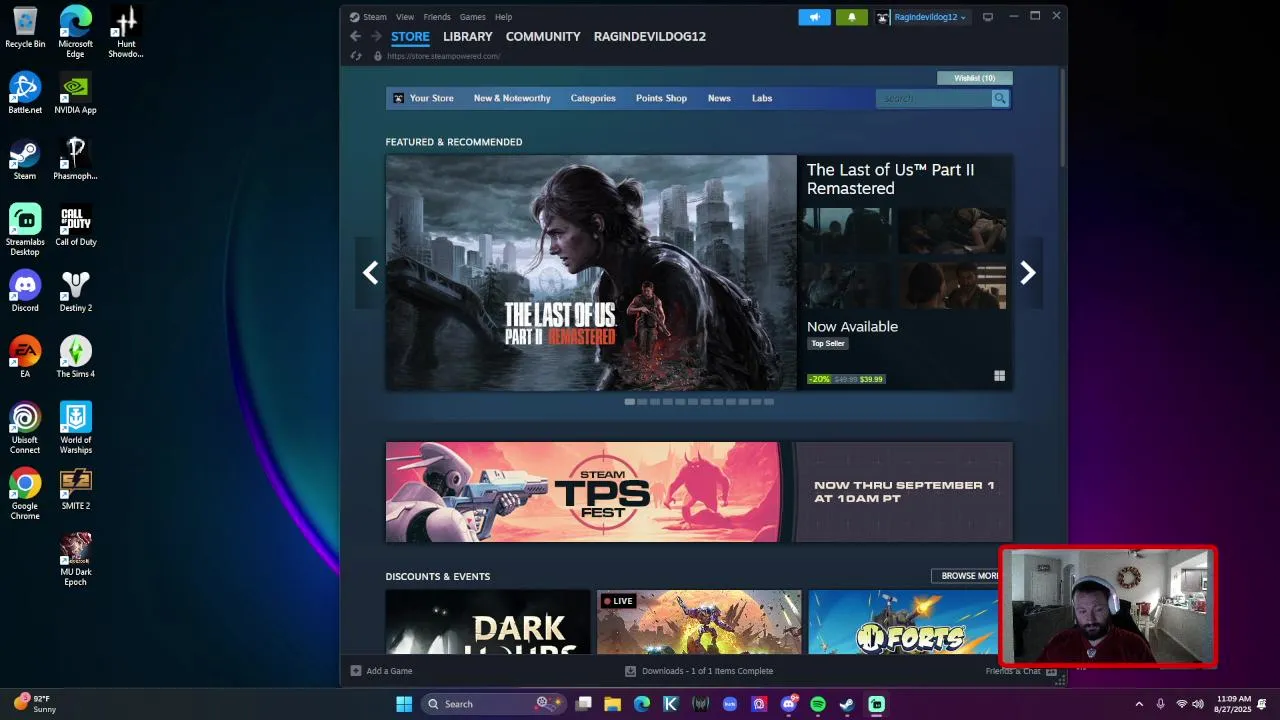1280x720 pixels.
Task: Open Hunt Showdown desktop shortcut
Action: [x=125, y=32]
